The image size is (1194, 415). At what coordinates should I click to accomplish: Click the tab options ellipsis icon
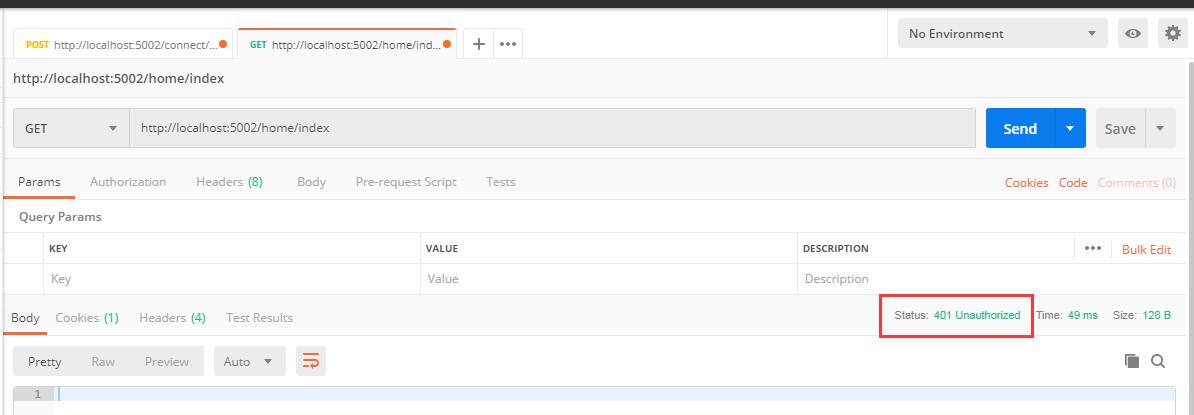(x=508, y=44)
